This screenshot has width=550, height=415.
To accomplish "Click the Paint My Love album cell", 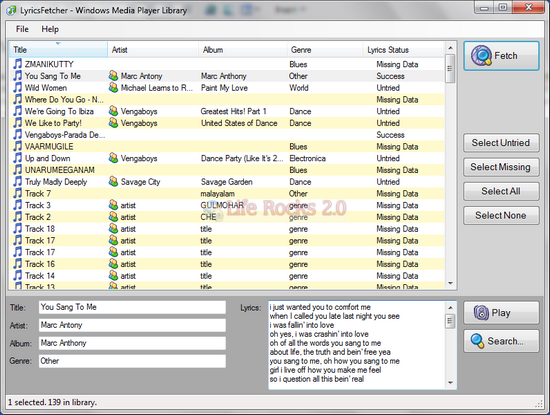I will coord(224,88).
